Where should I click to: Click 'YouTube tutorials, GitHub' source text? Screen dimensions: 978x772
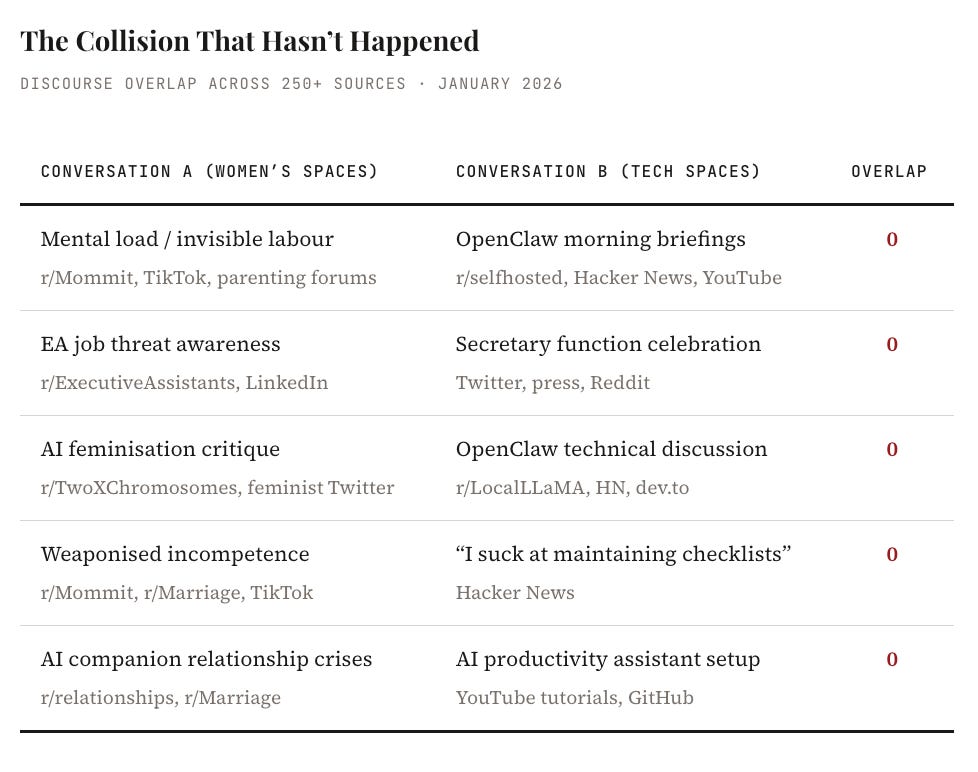(574, 697)
